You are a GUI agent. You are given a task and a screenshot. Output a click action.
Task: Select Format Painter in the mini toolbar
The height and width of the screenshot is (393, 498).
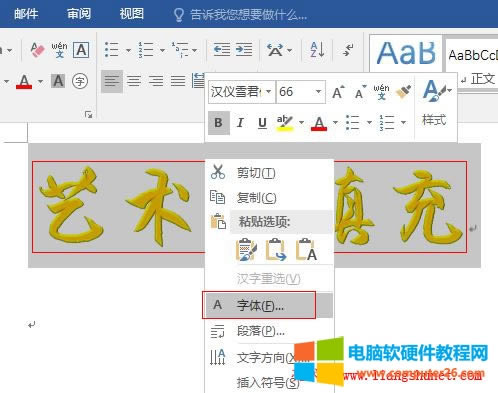403,92
